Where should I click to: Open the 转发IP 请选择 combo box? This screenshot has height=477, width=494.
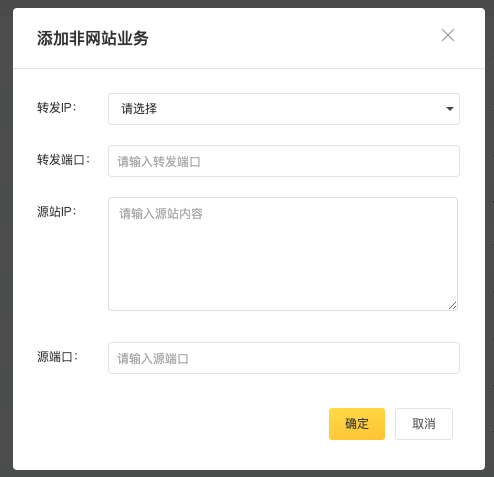tap(284, 109)
